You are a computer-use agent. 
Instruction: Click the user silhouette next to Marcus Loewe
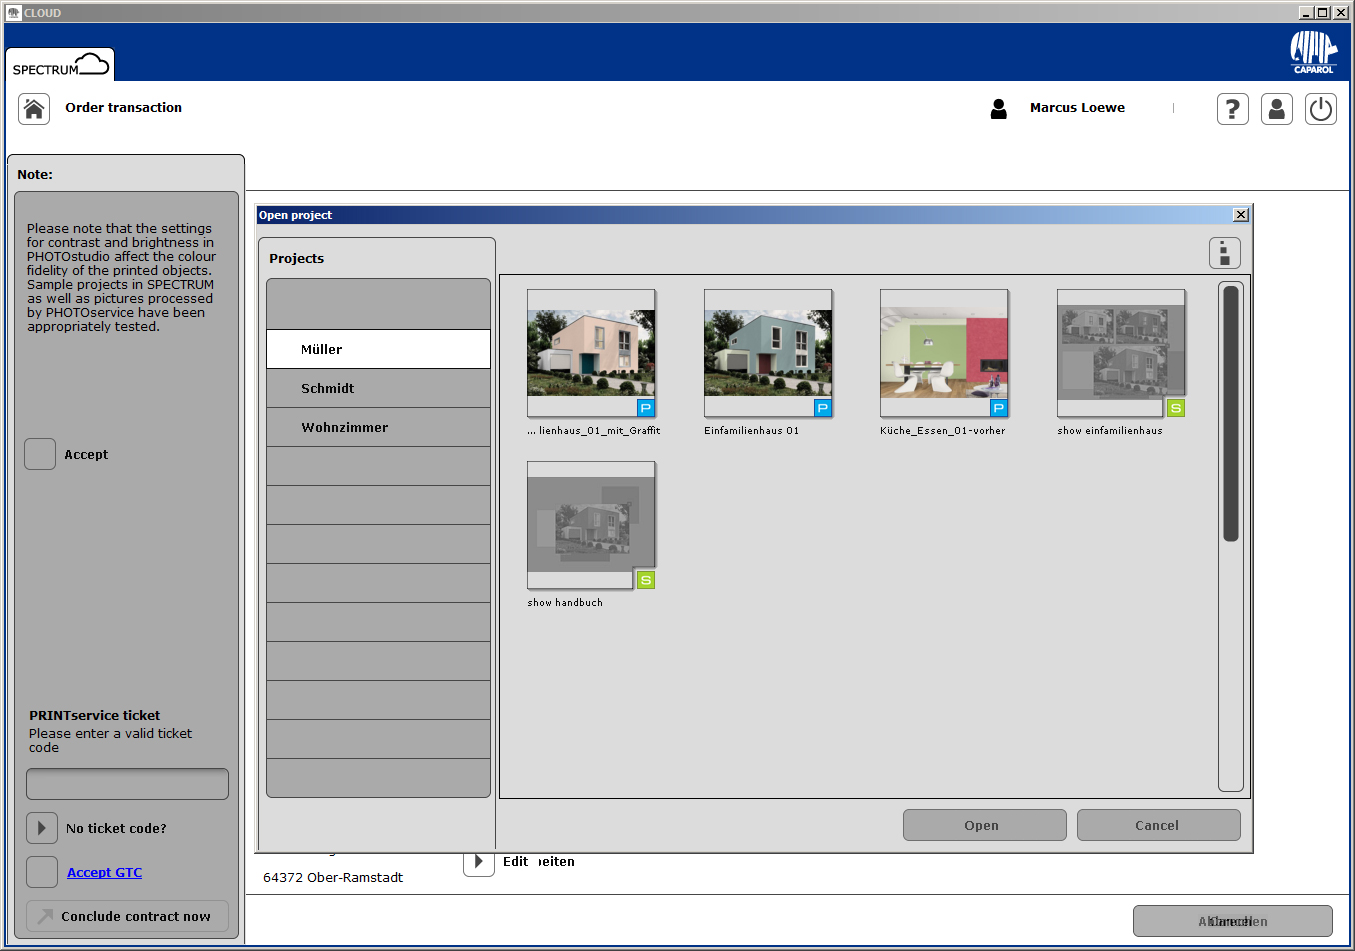point(998,109)
